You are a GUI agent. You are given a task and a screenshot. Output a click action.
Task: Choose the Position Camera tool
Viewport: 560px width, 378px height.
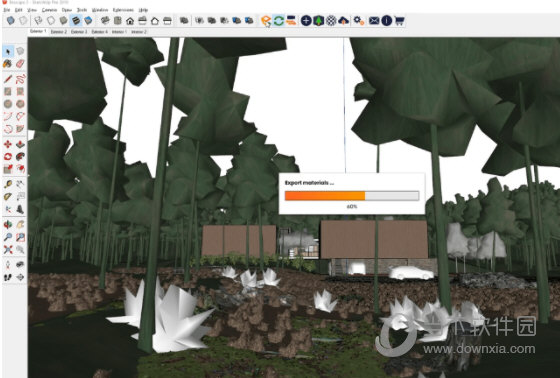tap(8, 265)
